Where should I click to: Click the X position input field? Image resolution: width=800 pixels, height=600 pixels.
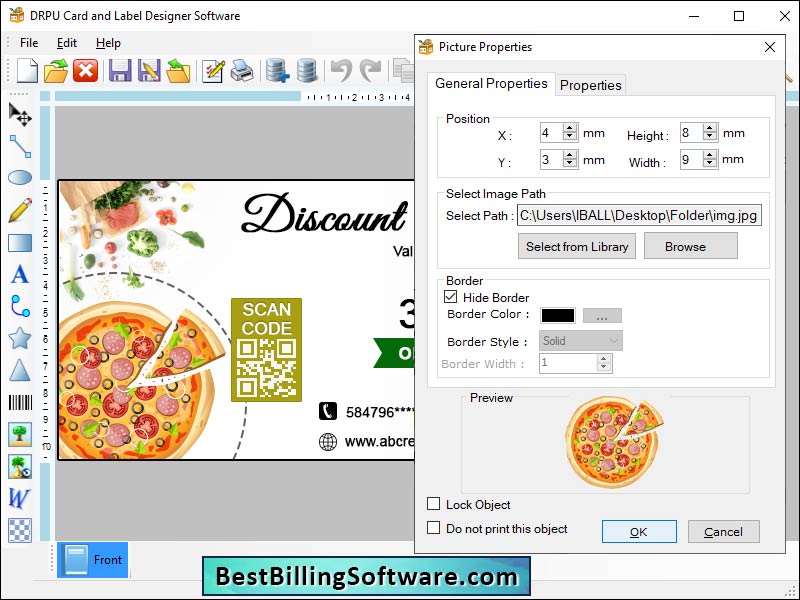point(552,133)
